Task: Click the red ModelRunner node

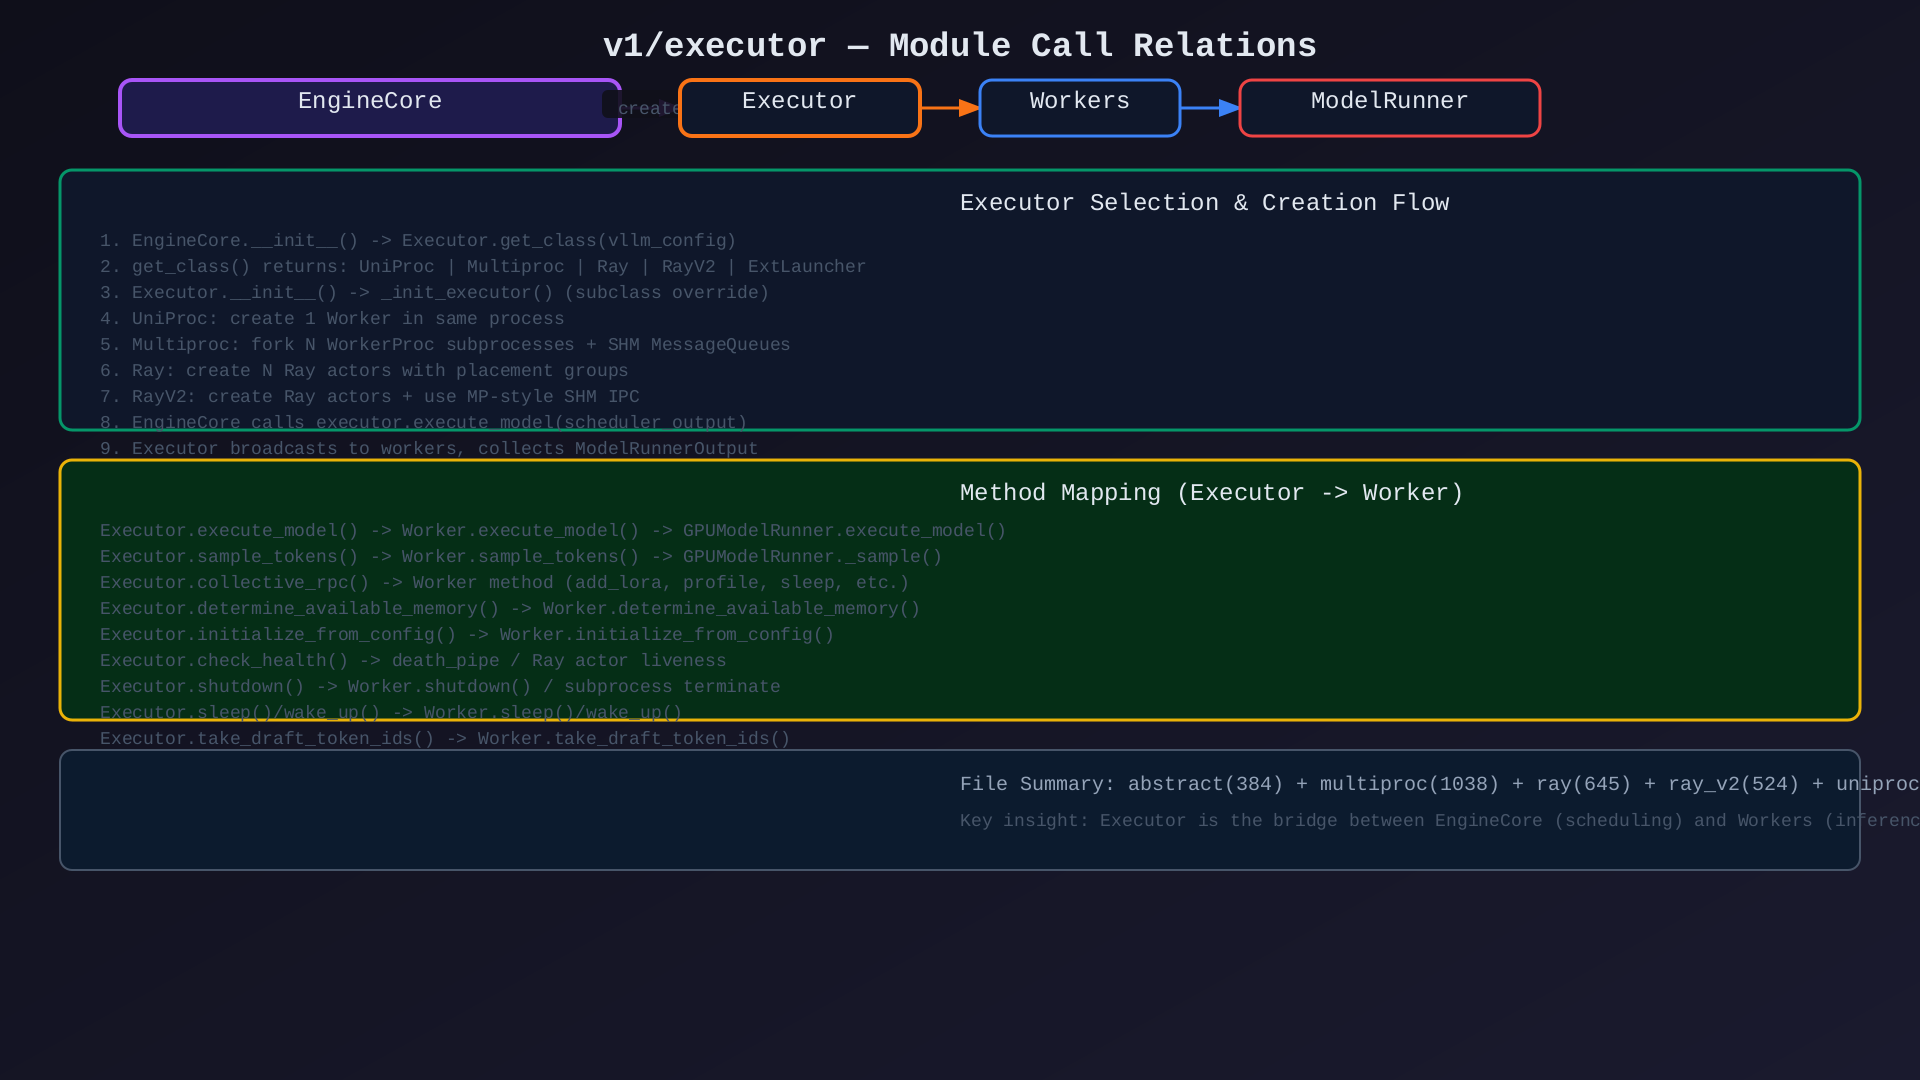Action: (1389, 107)
